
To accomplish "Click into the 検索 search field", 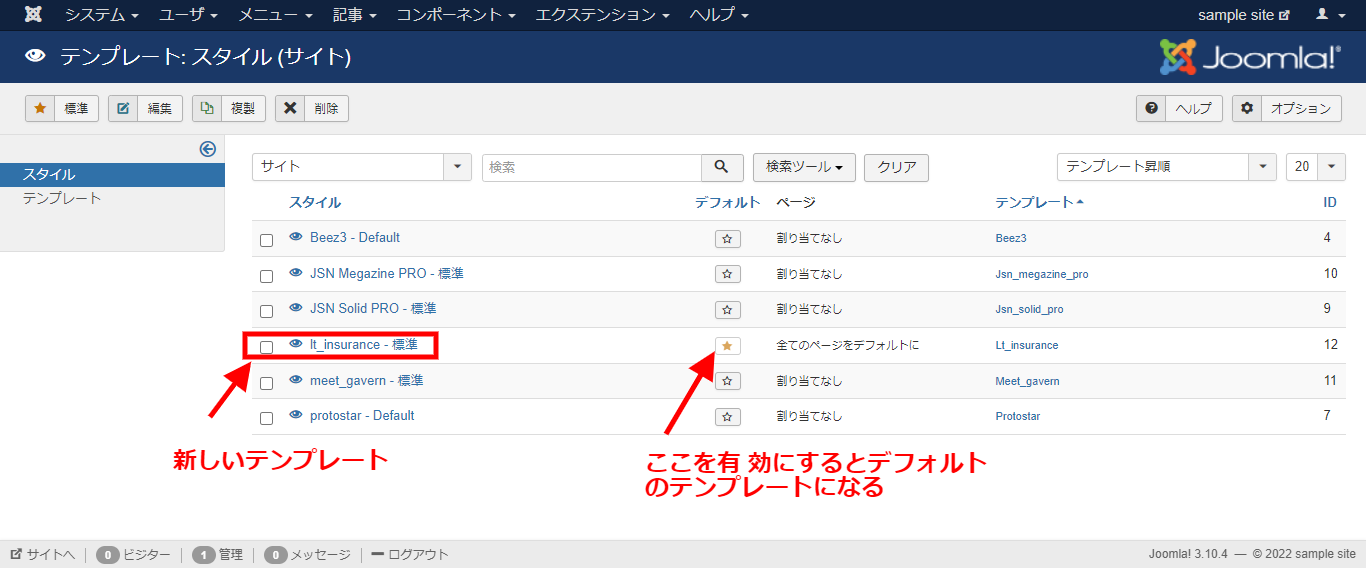I will click(592, 167).
